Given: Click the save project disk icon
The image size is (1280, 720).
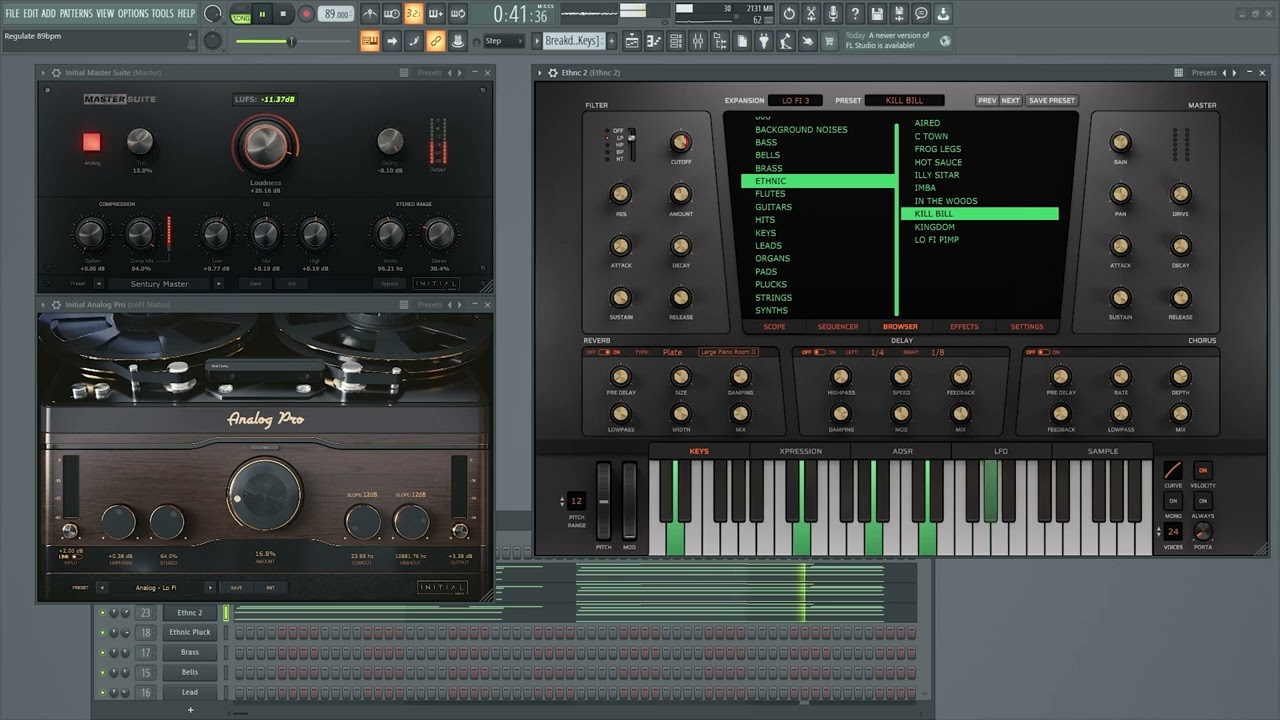Looking at the screenshot, I should [877, 14].
